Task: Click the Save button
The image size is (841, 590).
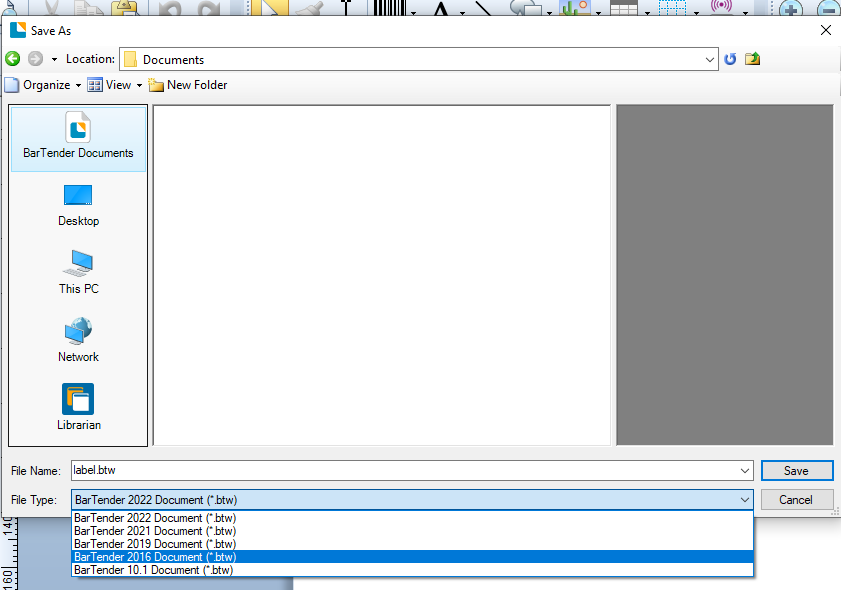Action: [797, 470]
